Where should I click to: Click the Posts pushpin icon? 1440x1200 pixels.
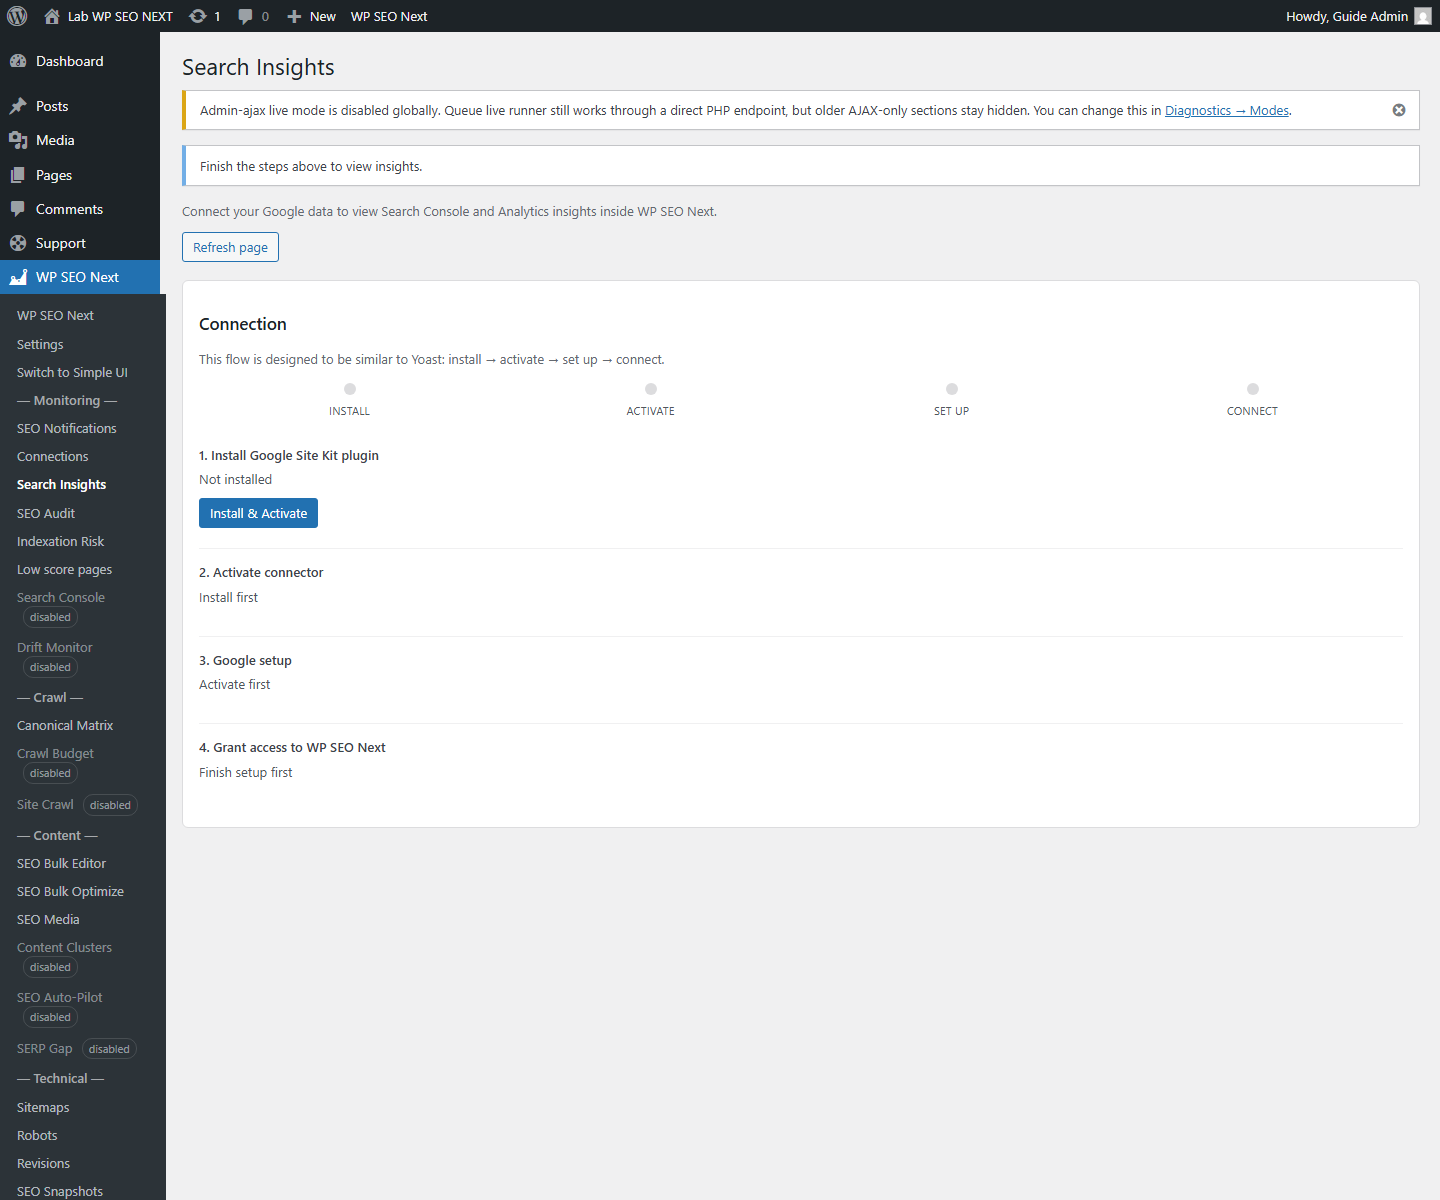tap(18, 106)
